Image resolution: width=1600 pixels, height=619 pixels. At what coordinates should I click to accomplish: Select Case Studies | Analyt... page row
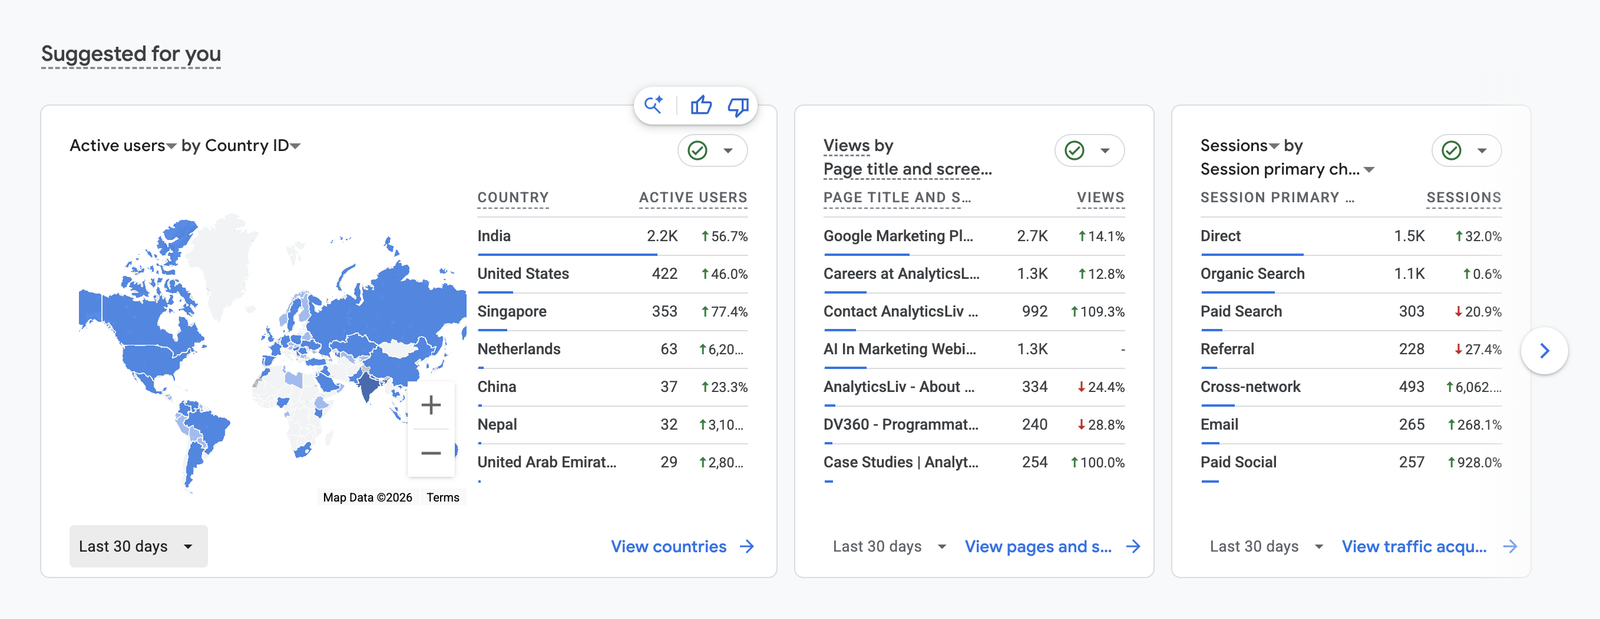point(974,462)
